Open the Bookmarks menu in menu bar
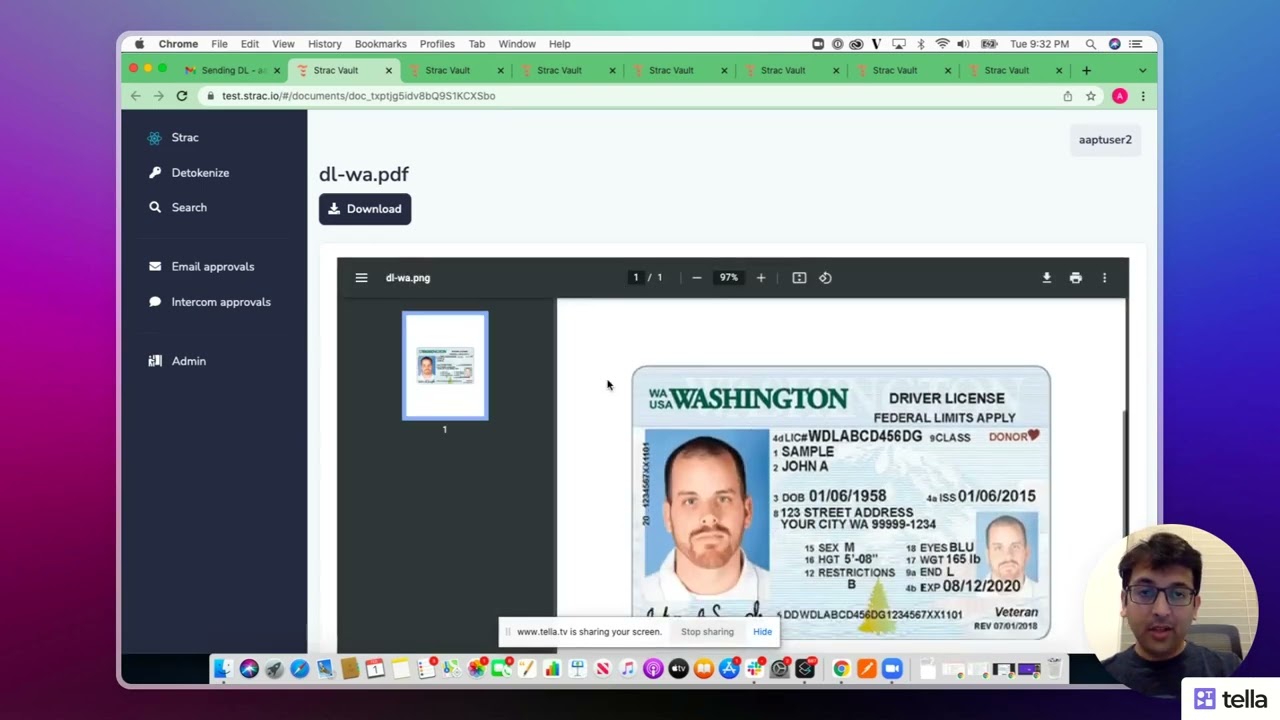This screenshot has width=1280, height=720. pos(380,44)
